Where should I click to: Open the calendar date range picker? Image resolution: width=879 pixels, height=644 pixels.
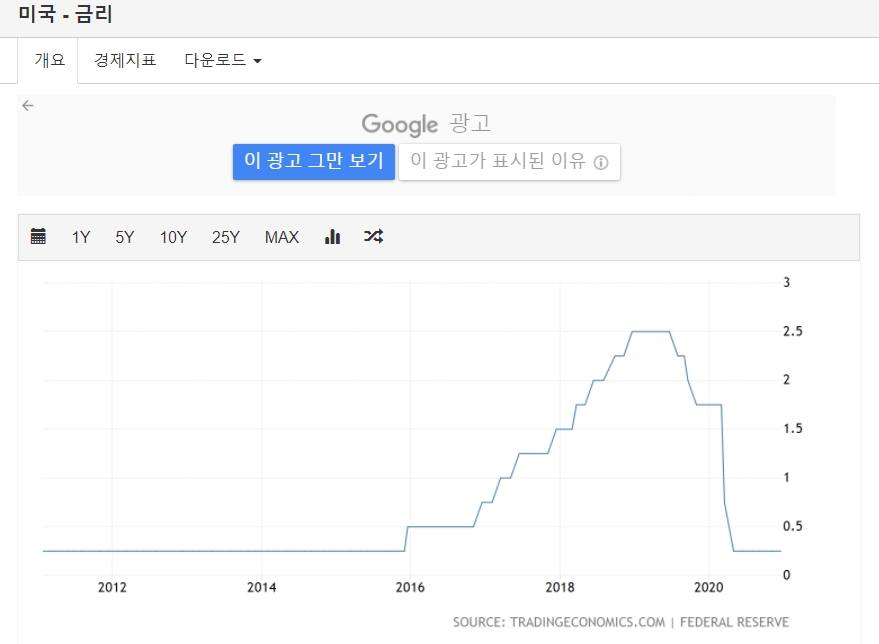(x=38, y=237)
